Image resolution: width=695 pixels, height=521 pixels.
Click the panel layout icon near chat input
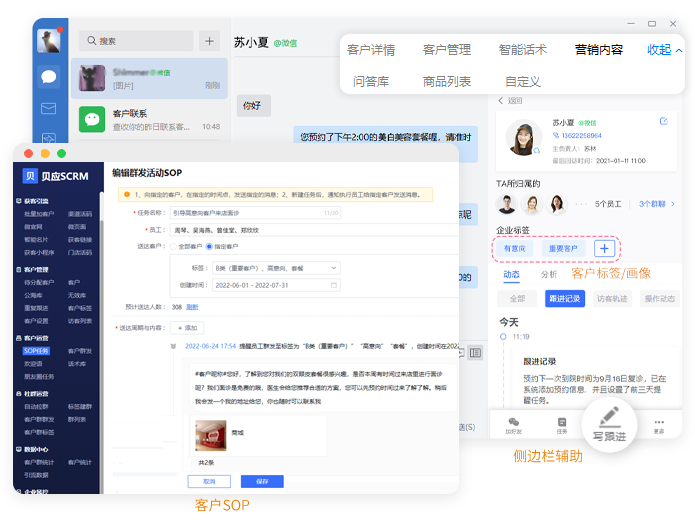point(475,353)
